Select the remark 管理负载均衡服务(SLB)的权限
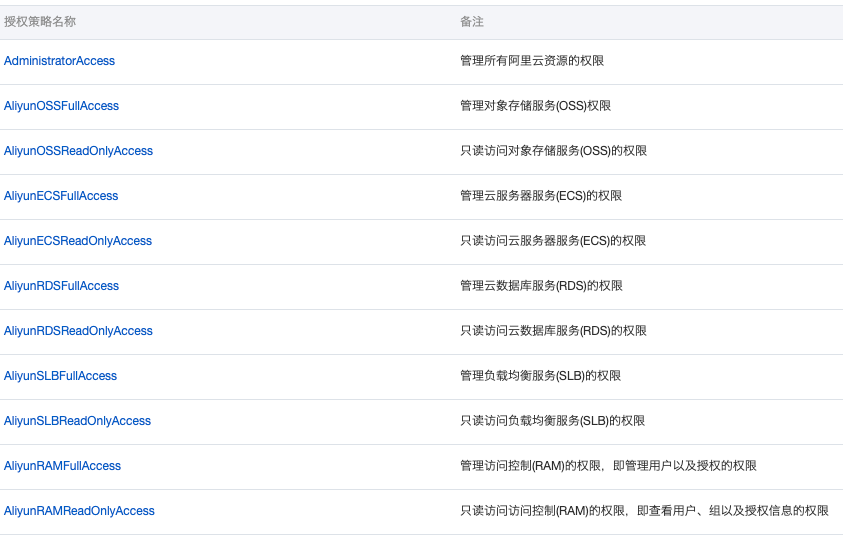The height and width of the screenshot is (546, 843). (541, 376)
